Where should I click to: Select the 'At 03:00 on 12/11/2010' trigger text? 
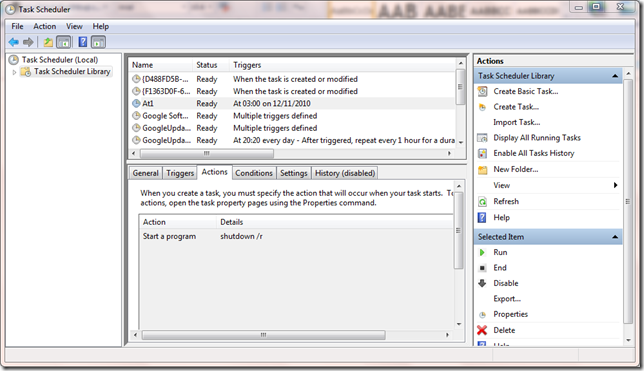(272, 104)
